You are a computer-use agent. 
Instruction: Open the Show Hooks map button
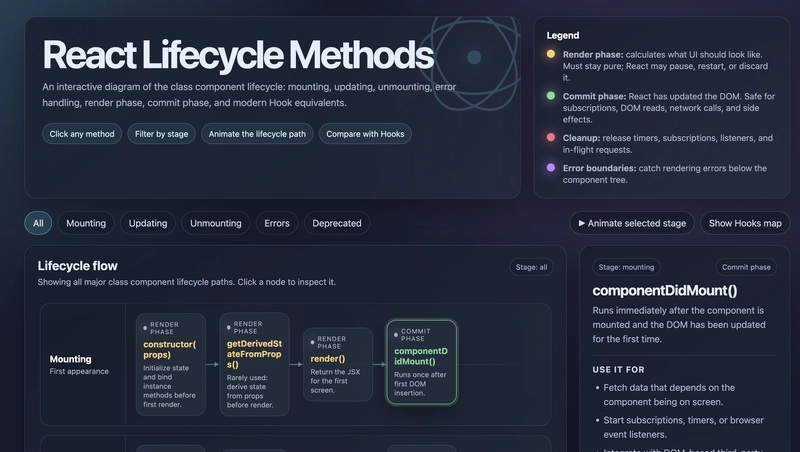click(745, 223)
